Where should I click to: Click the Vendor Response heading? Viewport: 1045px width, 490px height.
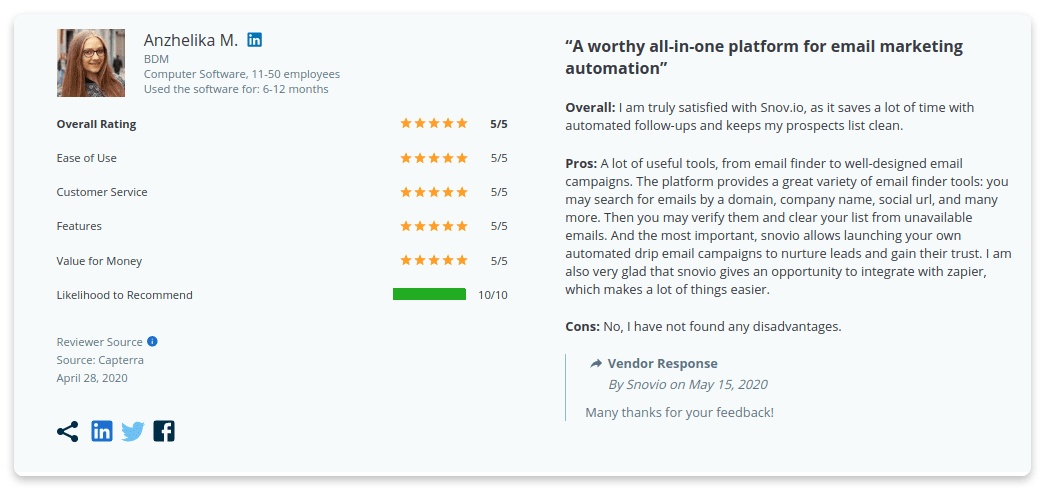tap(662, 363)
